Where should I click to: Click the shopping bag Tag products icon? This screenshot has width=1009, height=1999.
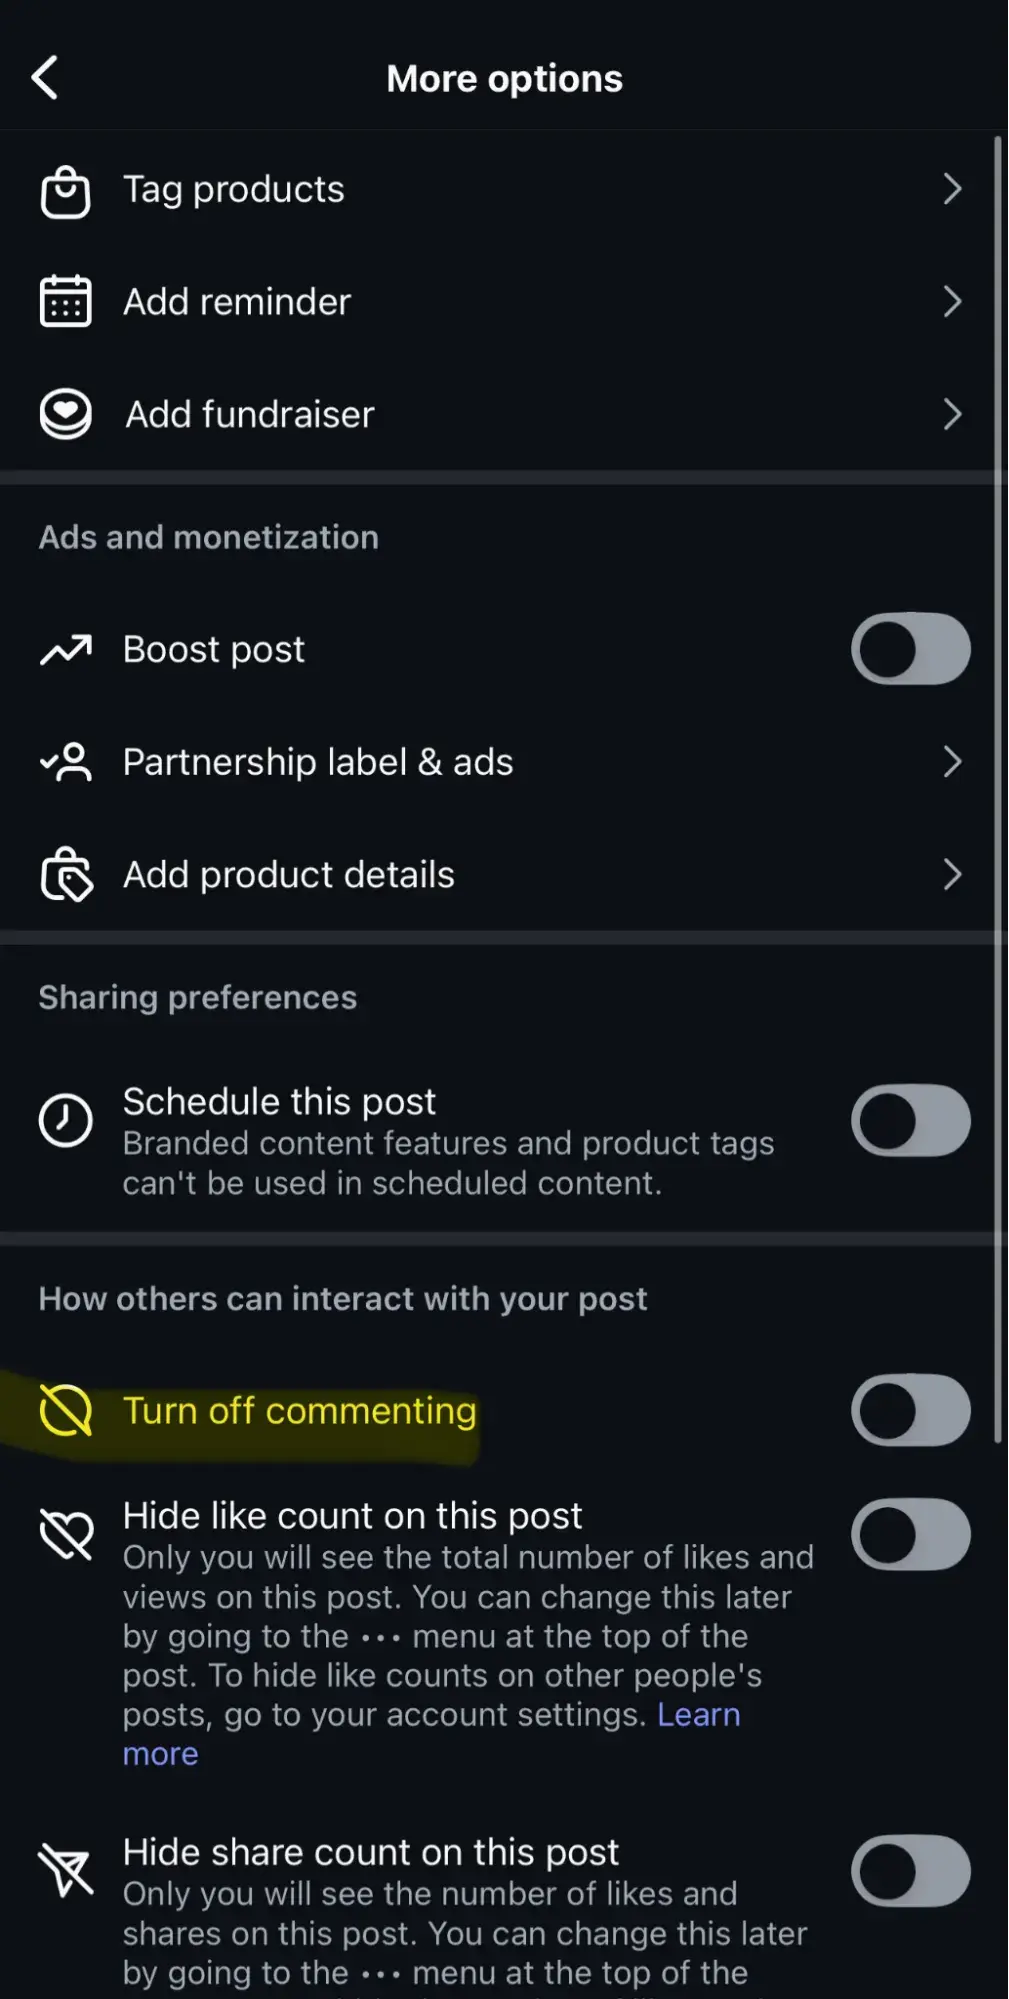(65, 191)
